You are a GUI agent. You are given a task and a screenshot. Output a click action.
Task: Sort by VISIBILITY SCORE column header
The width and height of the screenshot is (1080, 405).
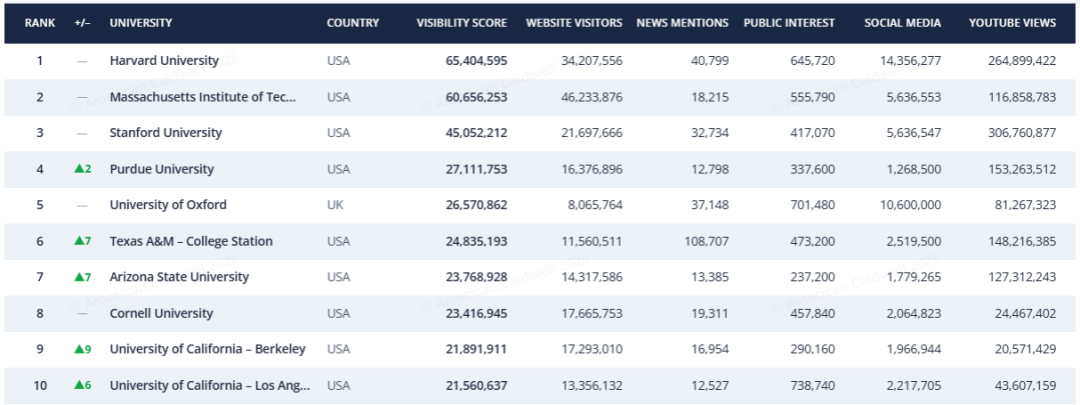click(461, 23)
